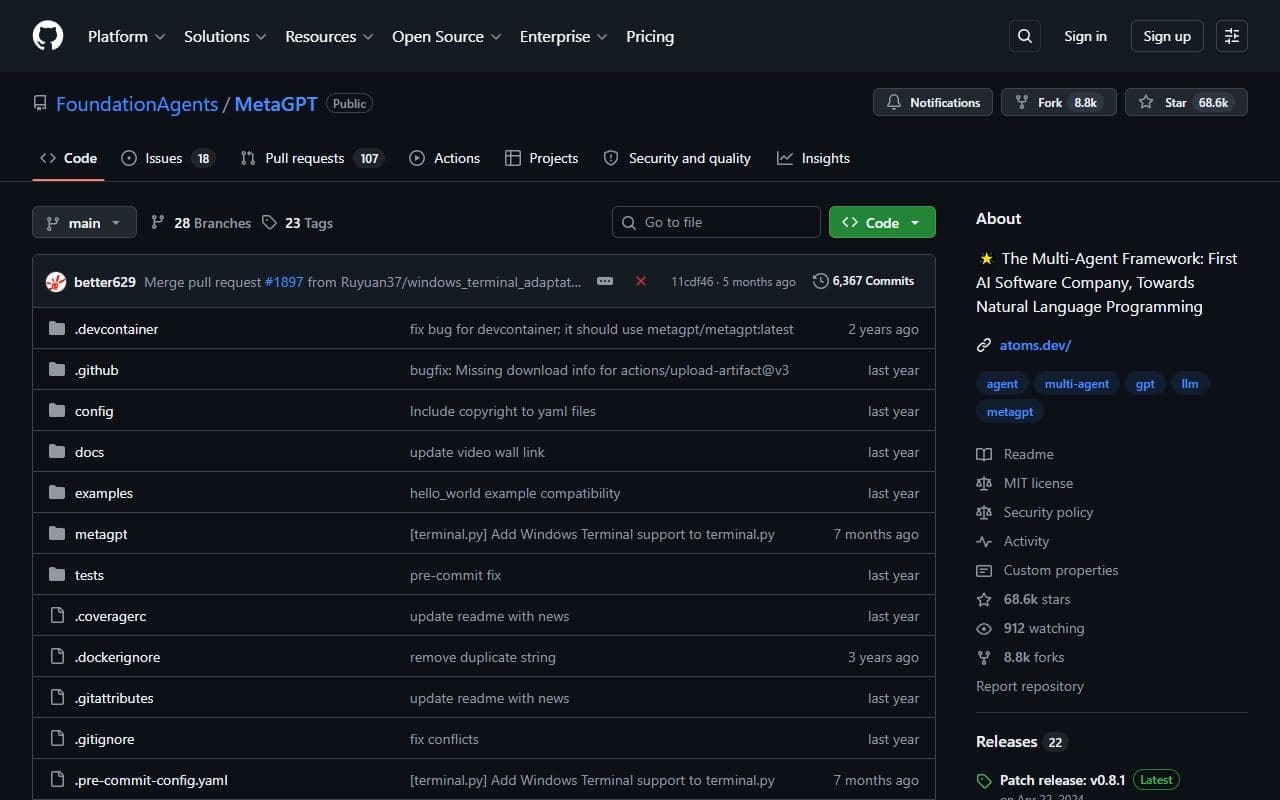Select the multi-agent topic tag

click(x=1077, y=384)
